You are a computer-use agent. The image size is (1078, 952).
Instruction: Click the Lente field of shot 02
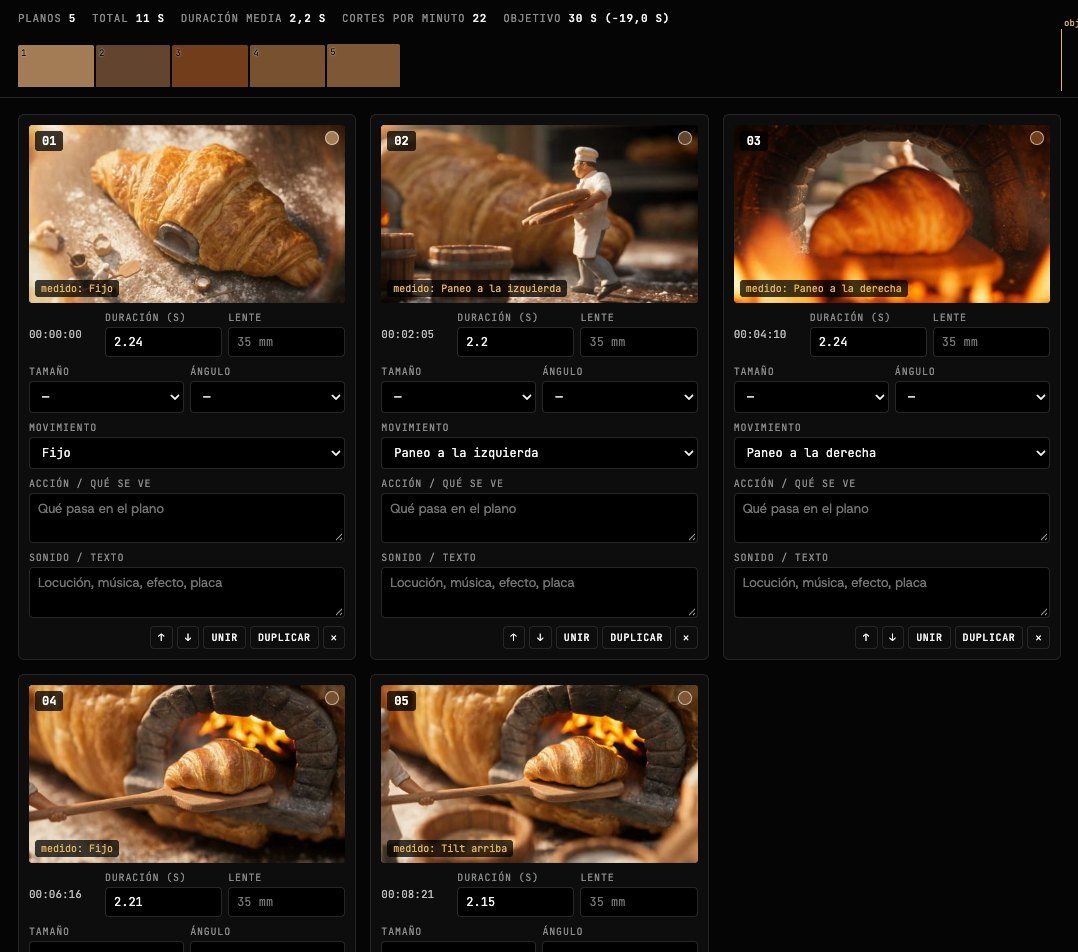[x=639, y=342]
